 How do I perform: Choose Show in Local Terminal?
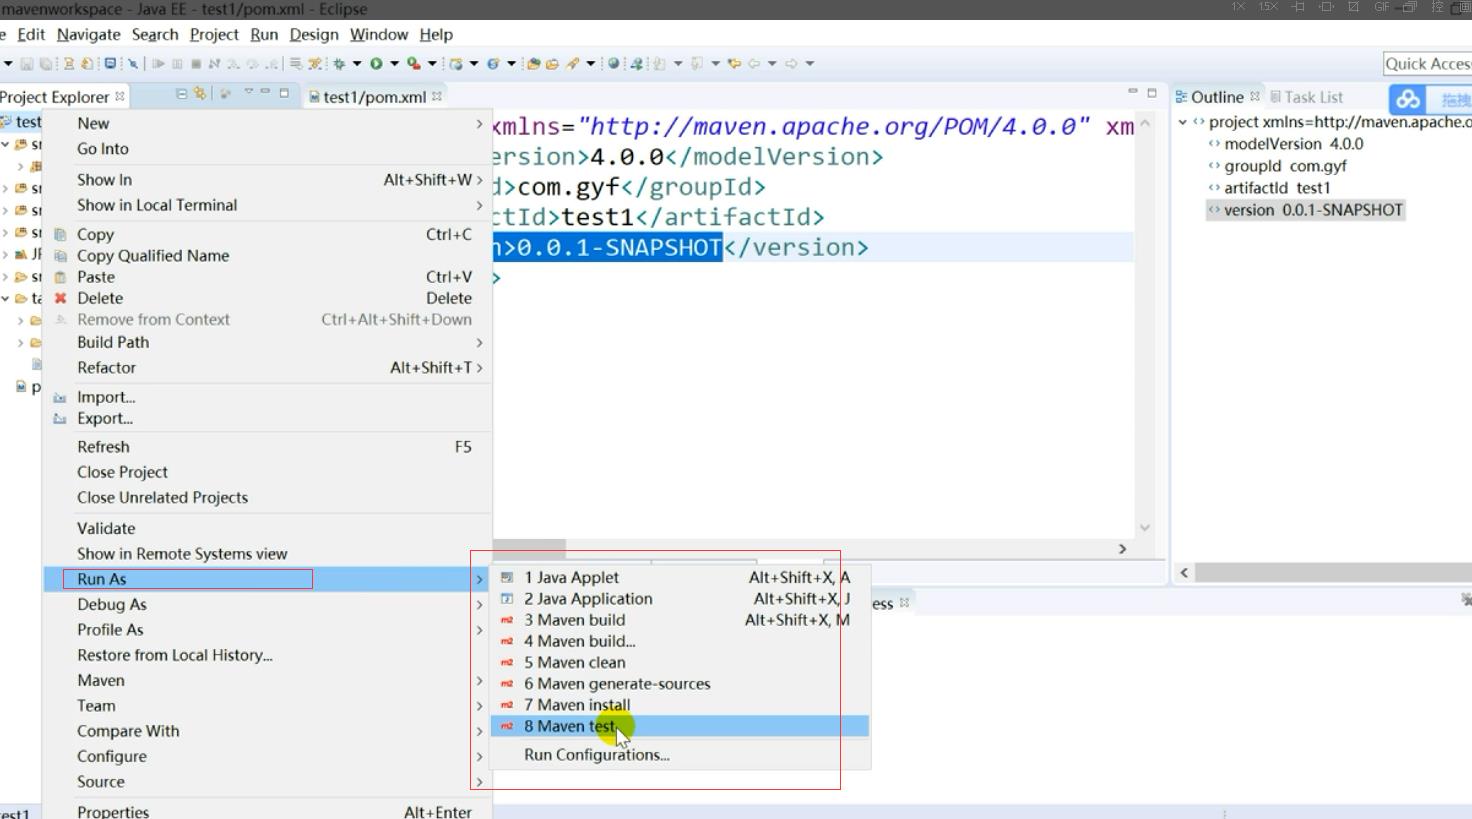(x=267, y=205)
